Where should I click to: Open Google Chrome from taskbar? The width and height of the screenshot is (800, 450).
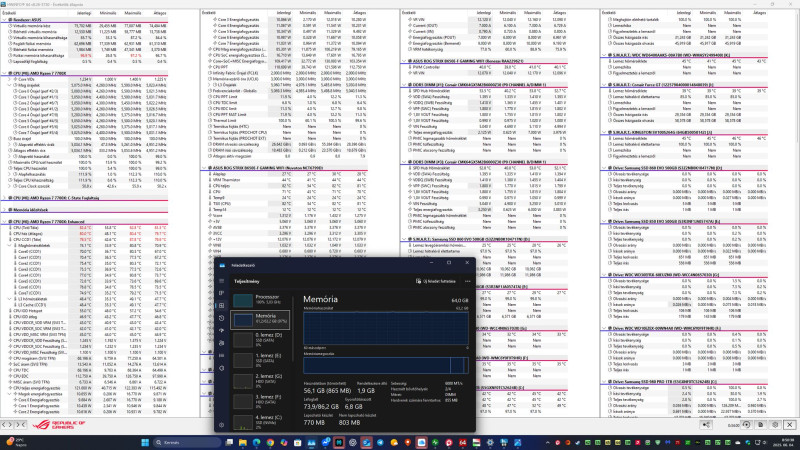coord(270,442)
